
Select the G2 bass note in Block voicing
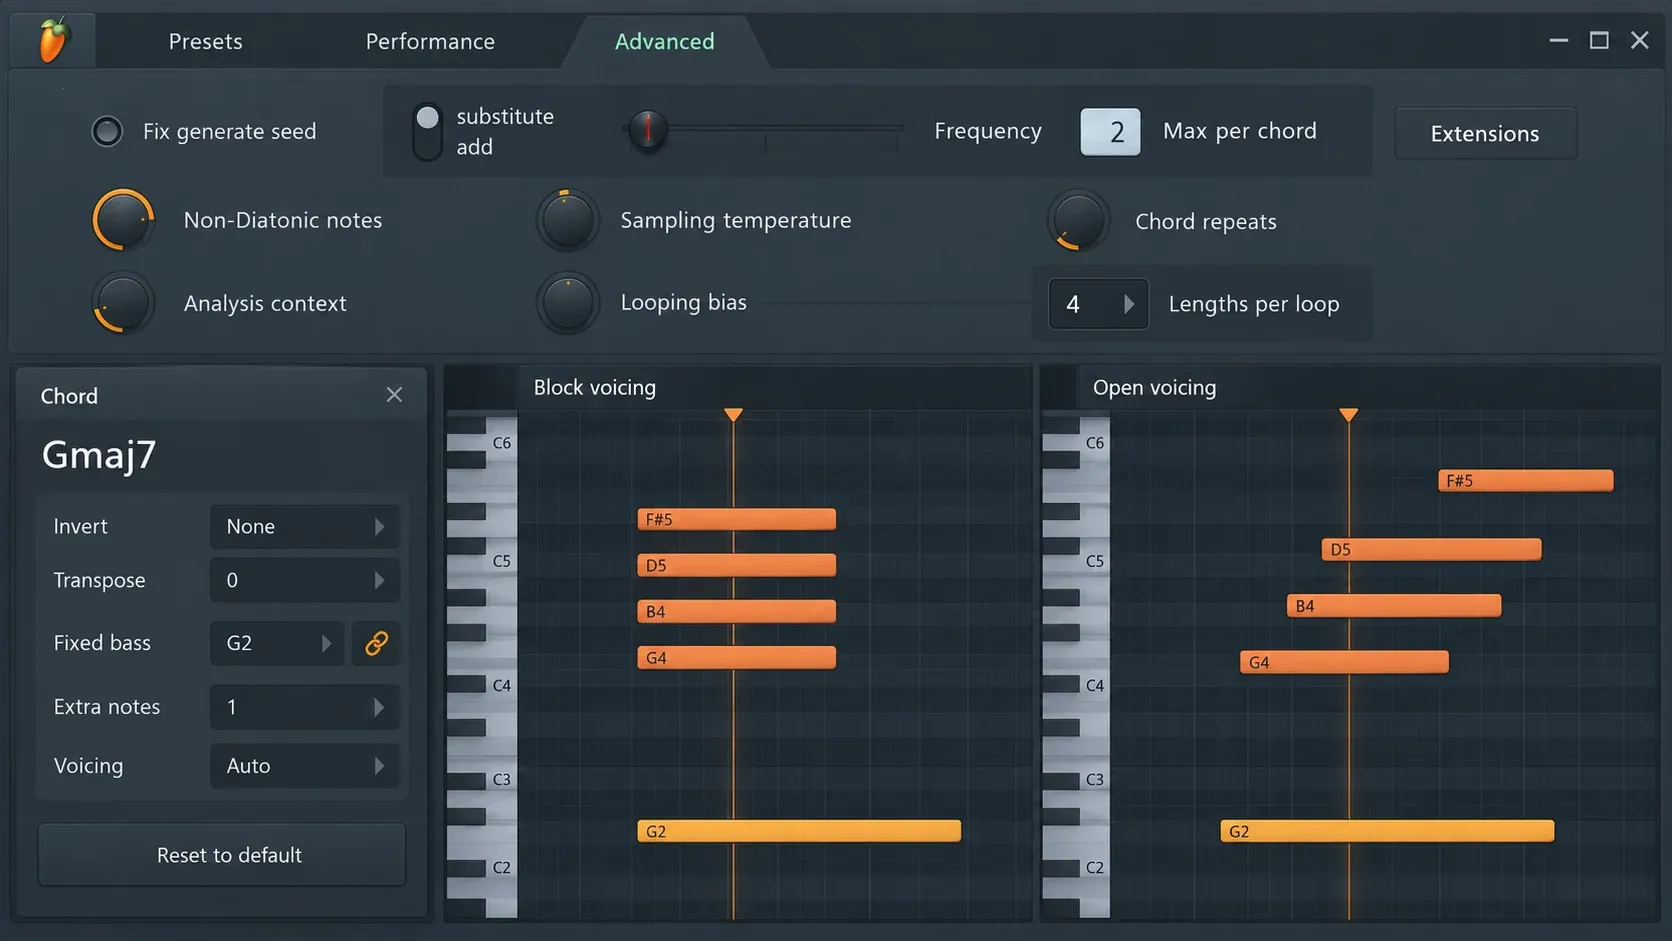(x=799, y=831)
